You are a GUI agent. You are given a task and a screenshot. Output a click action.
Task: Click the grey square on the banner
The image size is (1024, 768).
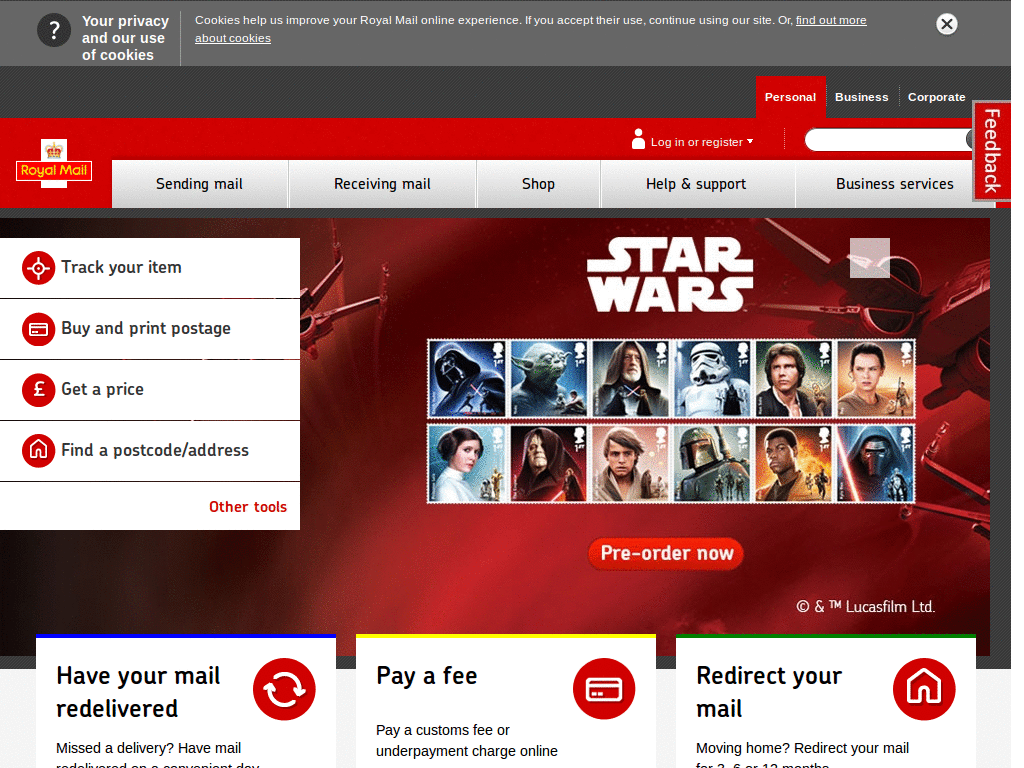(x=869, y=258)
